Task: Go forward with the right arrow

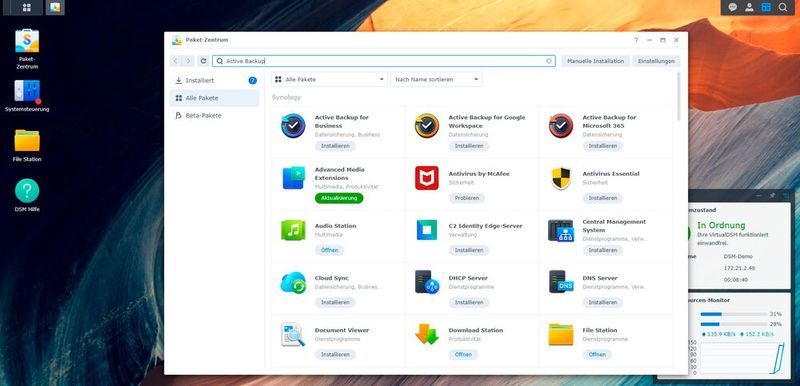Action: 188,61
